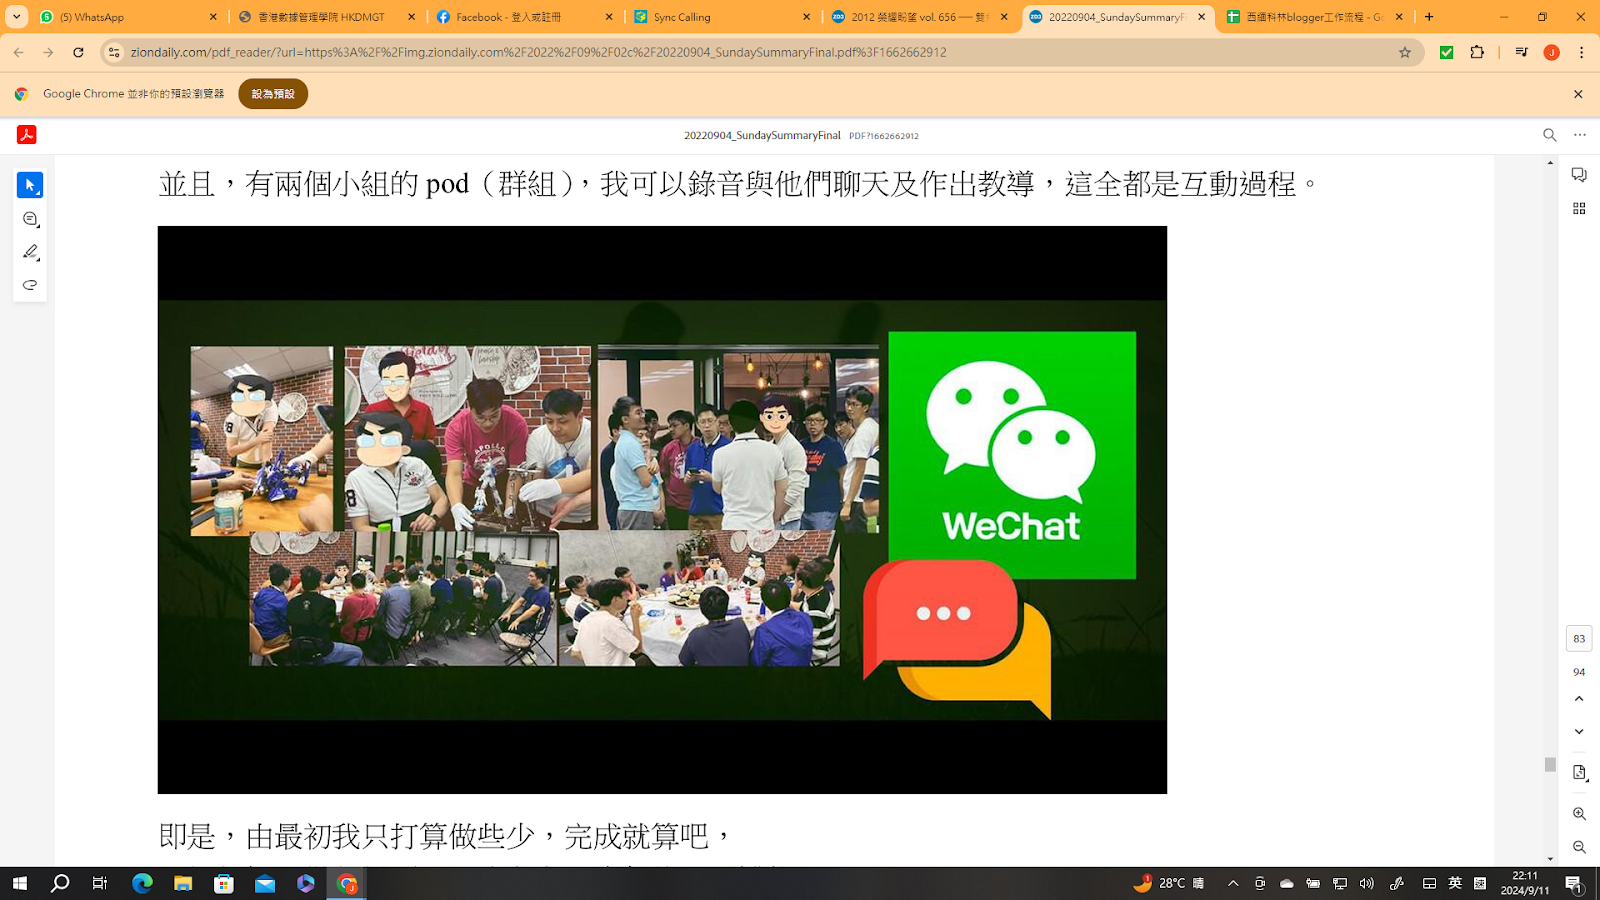
Task: Open the Windows Start menu
Action: pyautogui.click(x=19, y=883)
